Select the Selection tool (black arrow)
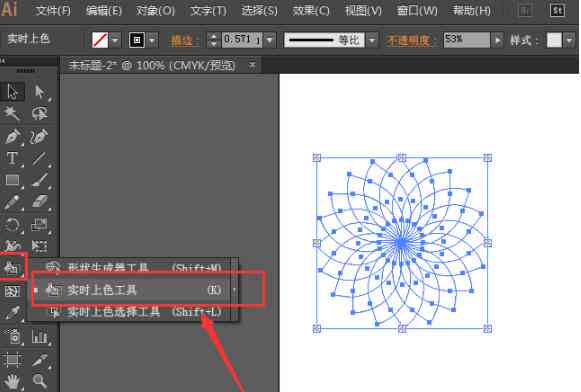The width and height of the screenshot is (581, 392). coord(12,92)
